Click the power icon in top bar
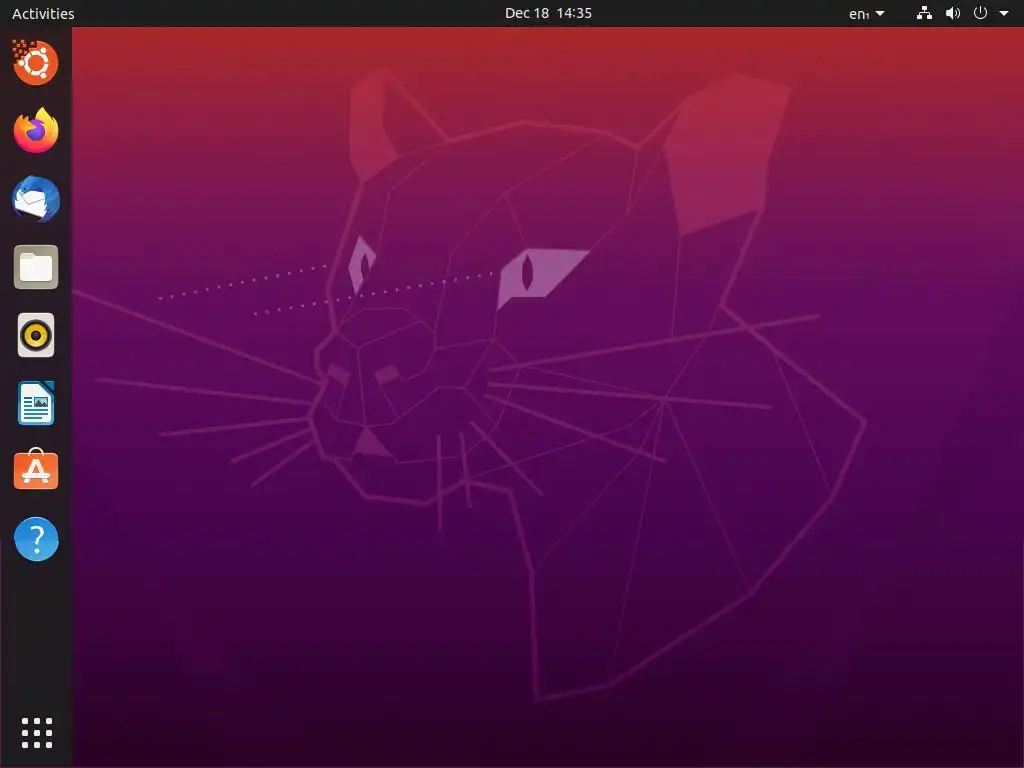 tap(980, 12)
